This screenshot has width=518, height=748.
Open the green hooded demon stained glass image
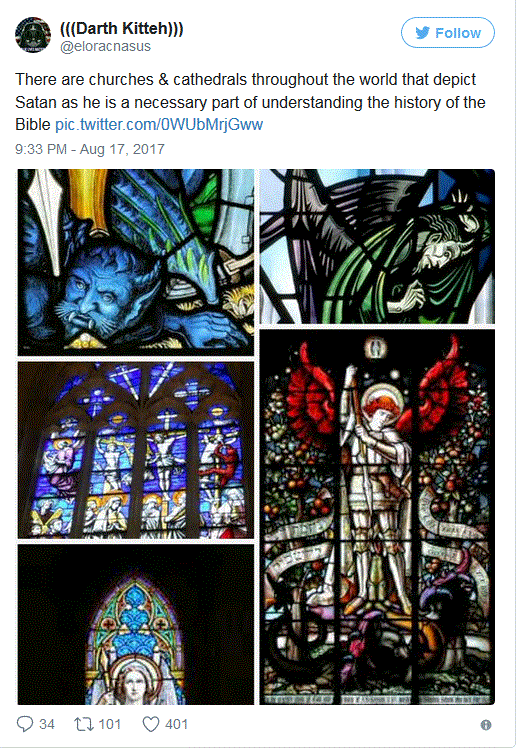(x=377, y=247)
